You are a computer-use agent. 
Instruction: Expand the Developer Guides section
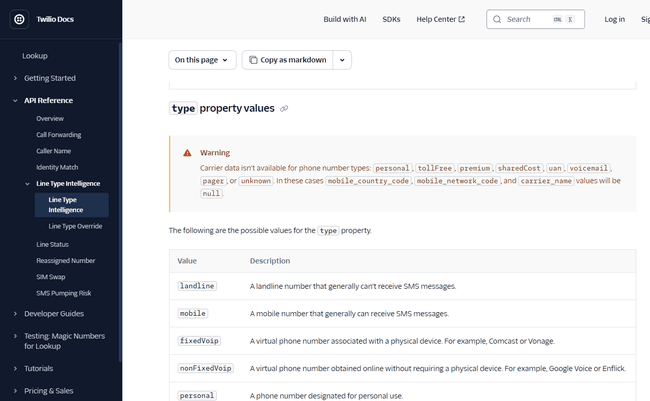(x=15, y=314)
